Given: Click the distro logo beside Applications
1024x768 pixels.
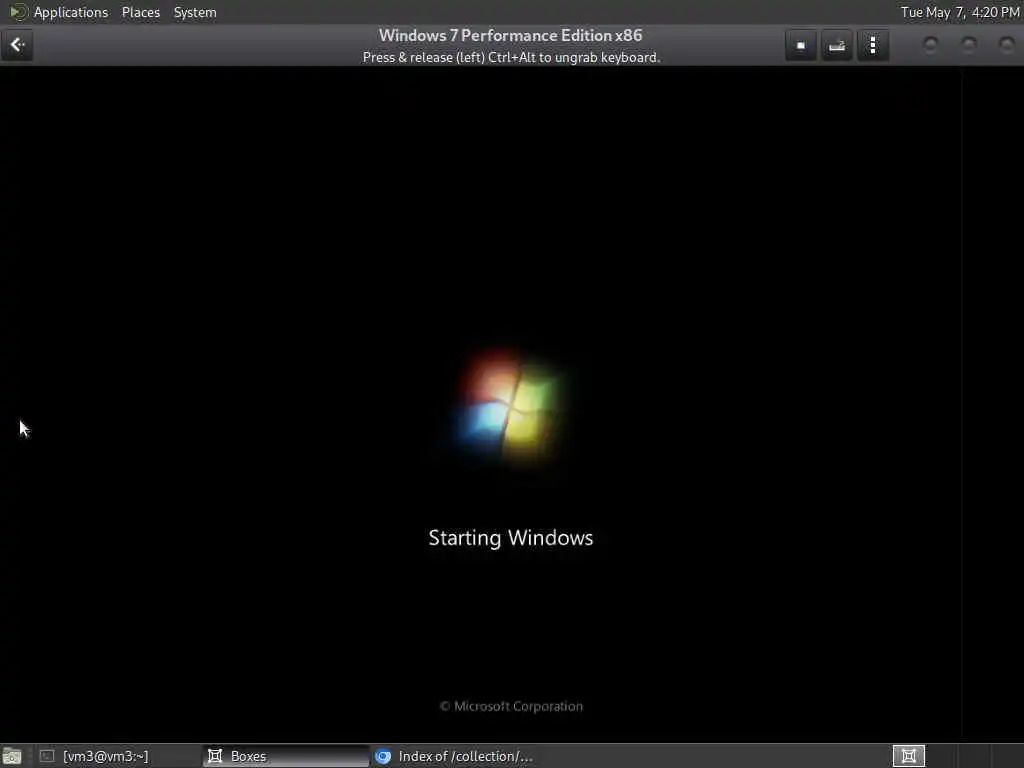Looking at the screenshot, I should coord(18,12).
